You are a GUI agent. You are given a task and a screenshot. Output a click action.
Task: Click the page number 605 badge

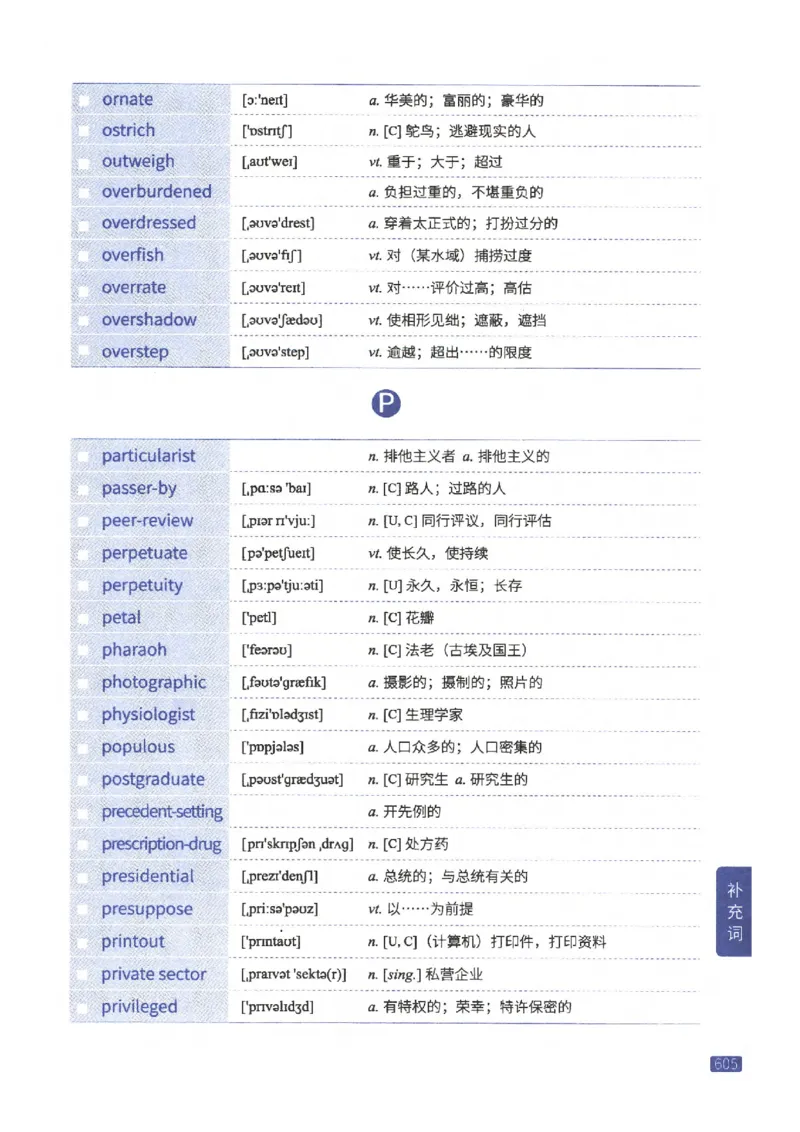(x=725, y=1063)
